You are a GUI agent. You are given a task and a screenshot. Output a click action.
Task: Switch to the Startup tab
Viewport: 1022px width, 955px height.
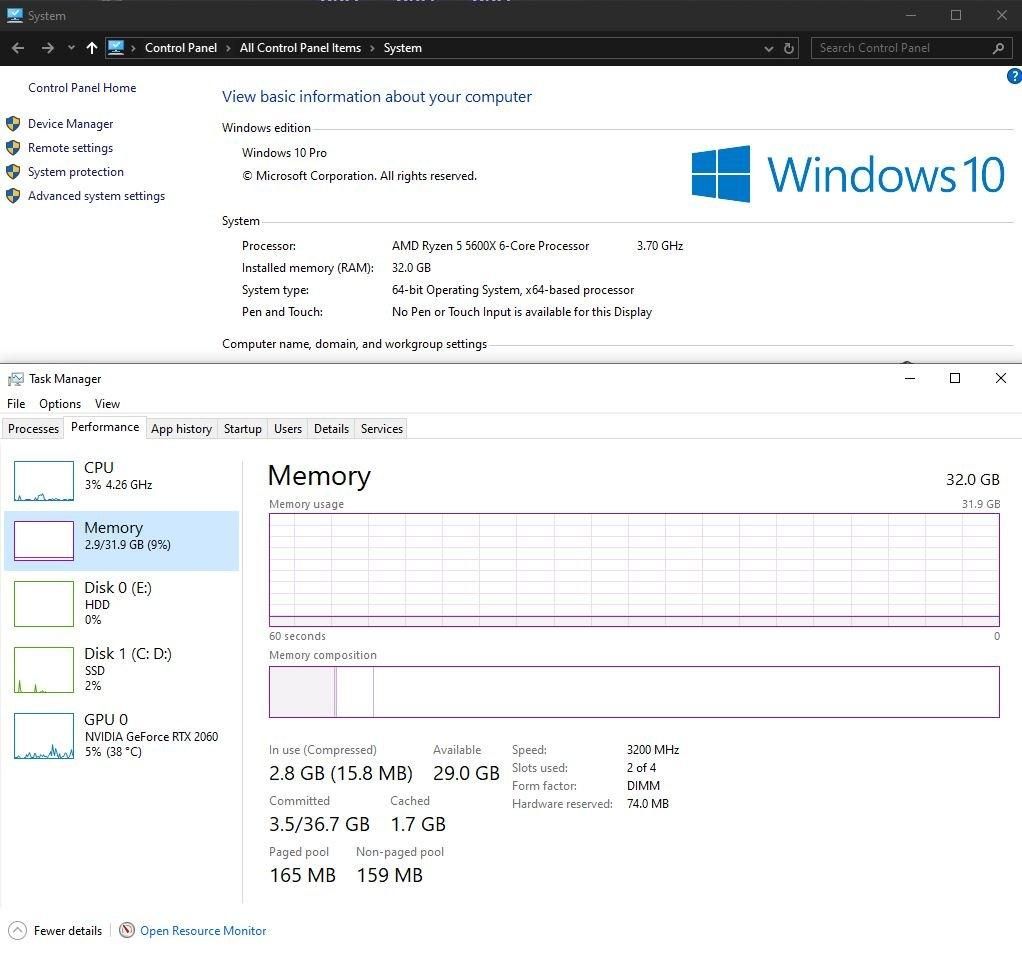click(x=242, y=428)
